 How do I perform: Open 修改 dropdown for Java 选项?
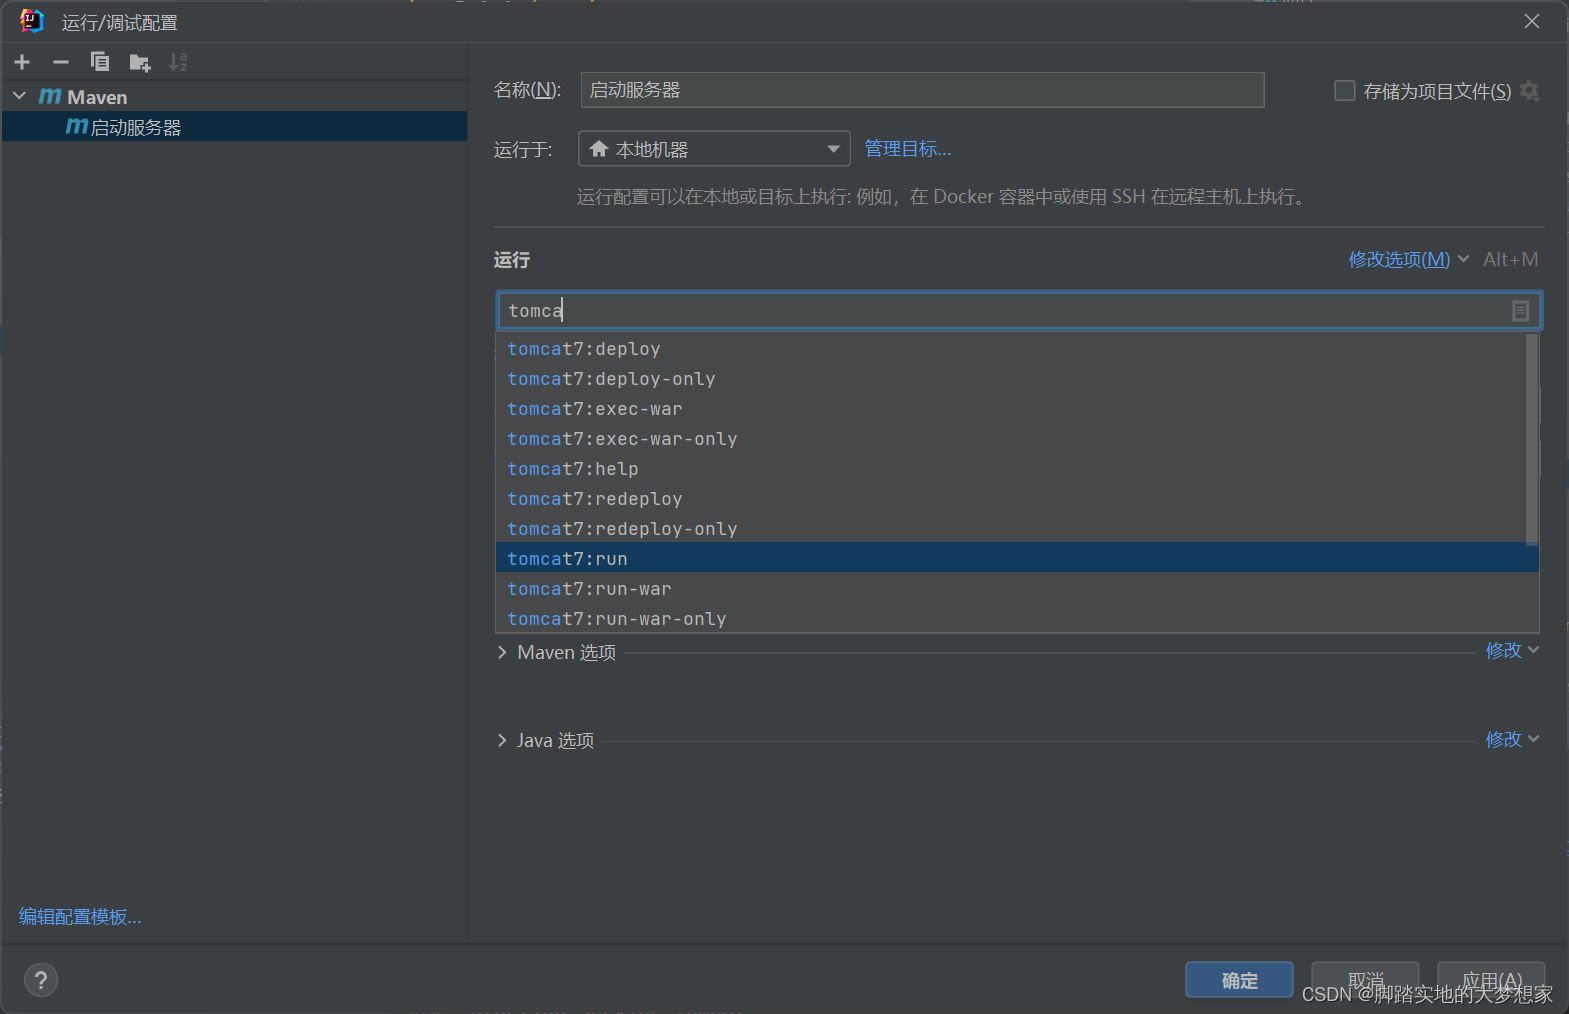(1511, 739)
